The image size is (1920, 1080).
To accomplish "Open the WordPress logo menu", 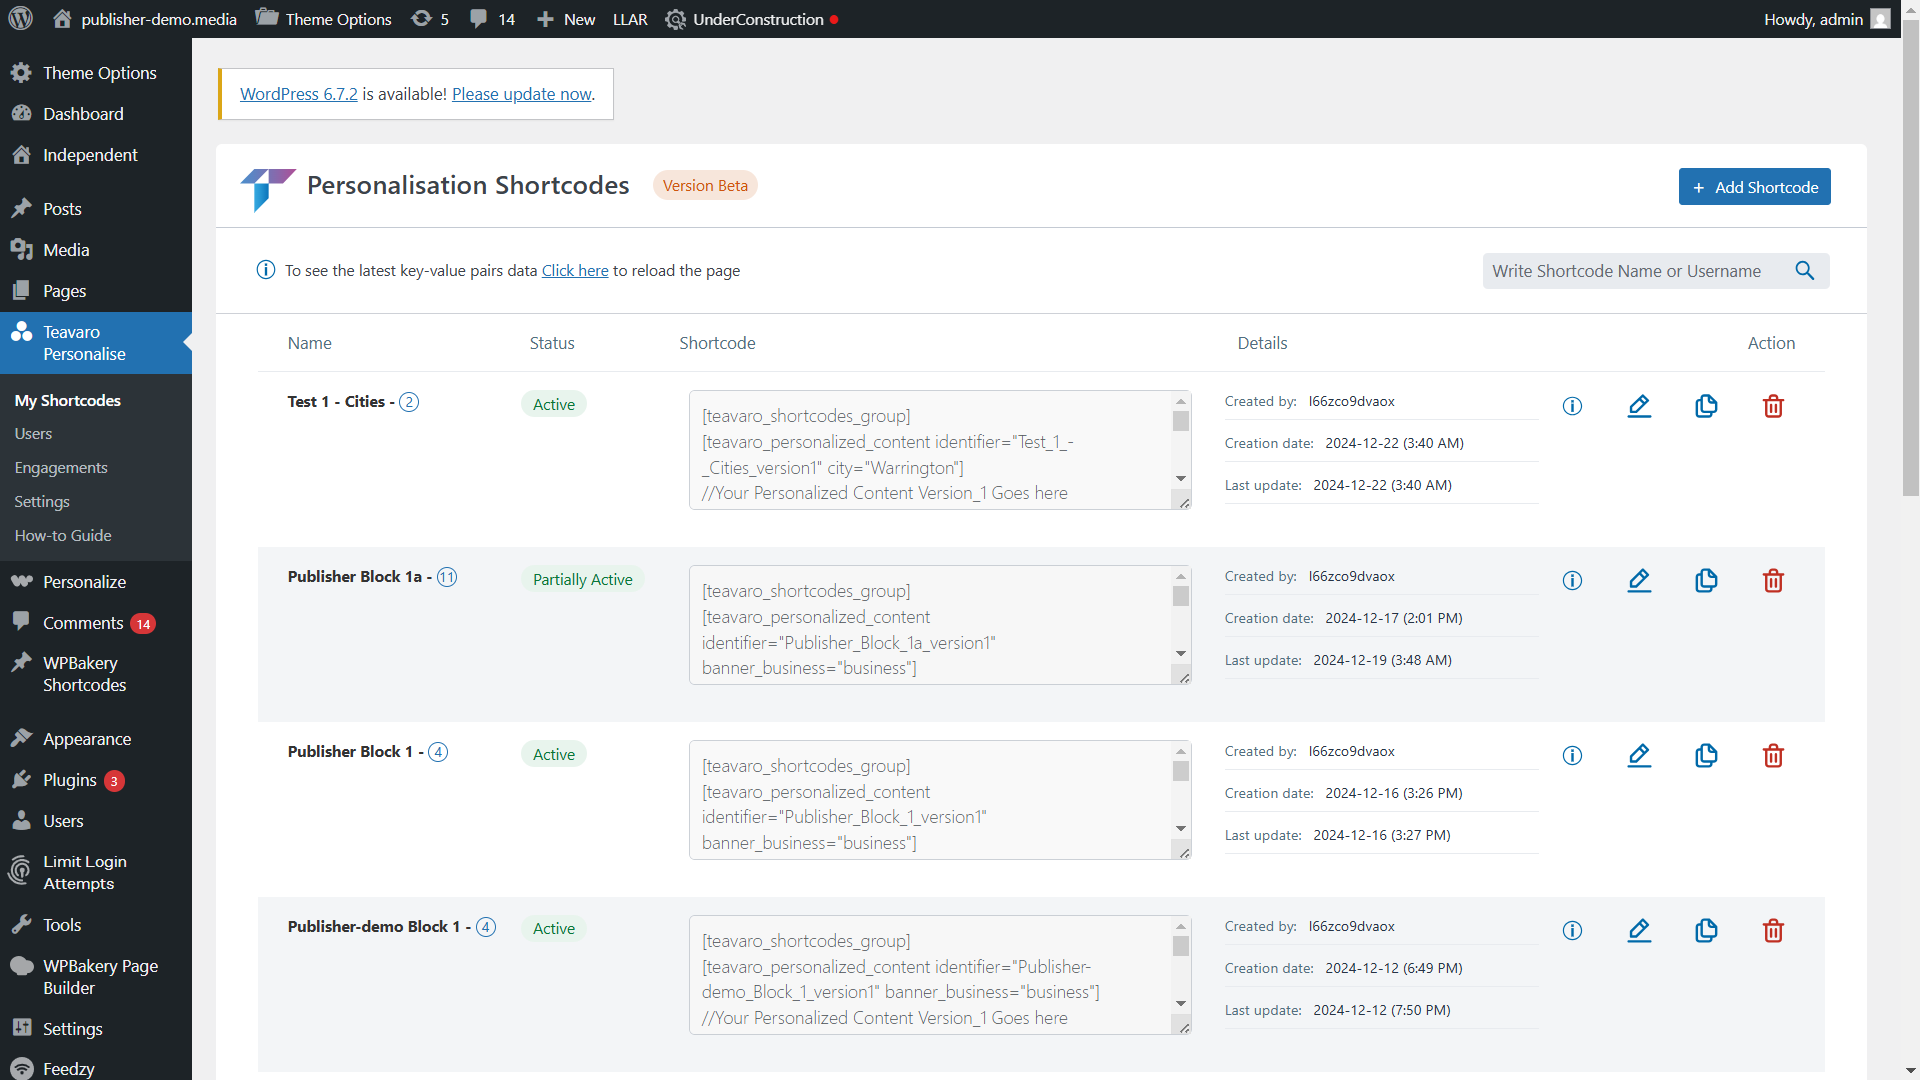I will [x=20, y=19].
